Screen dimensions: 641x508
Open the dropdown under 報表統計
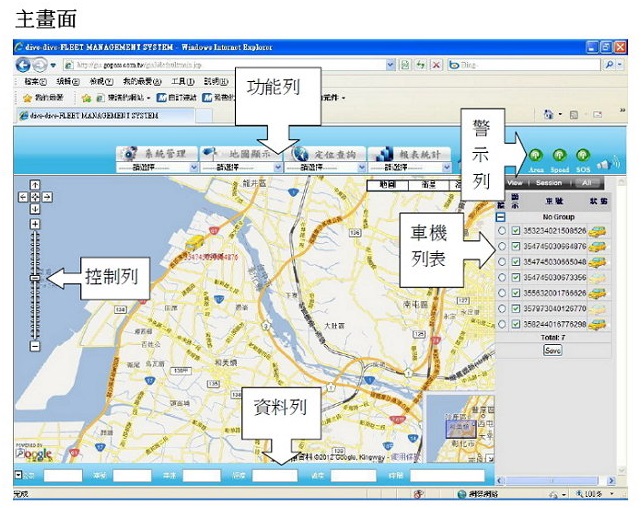click(x=410, y=168)
